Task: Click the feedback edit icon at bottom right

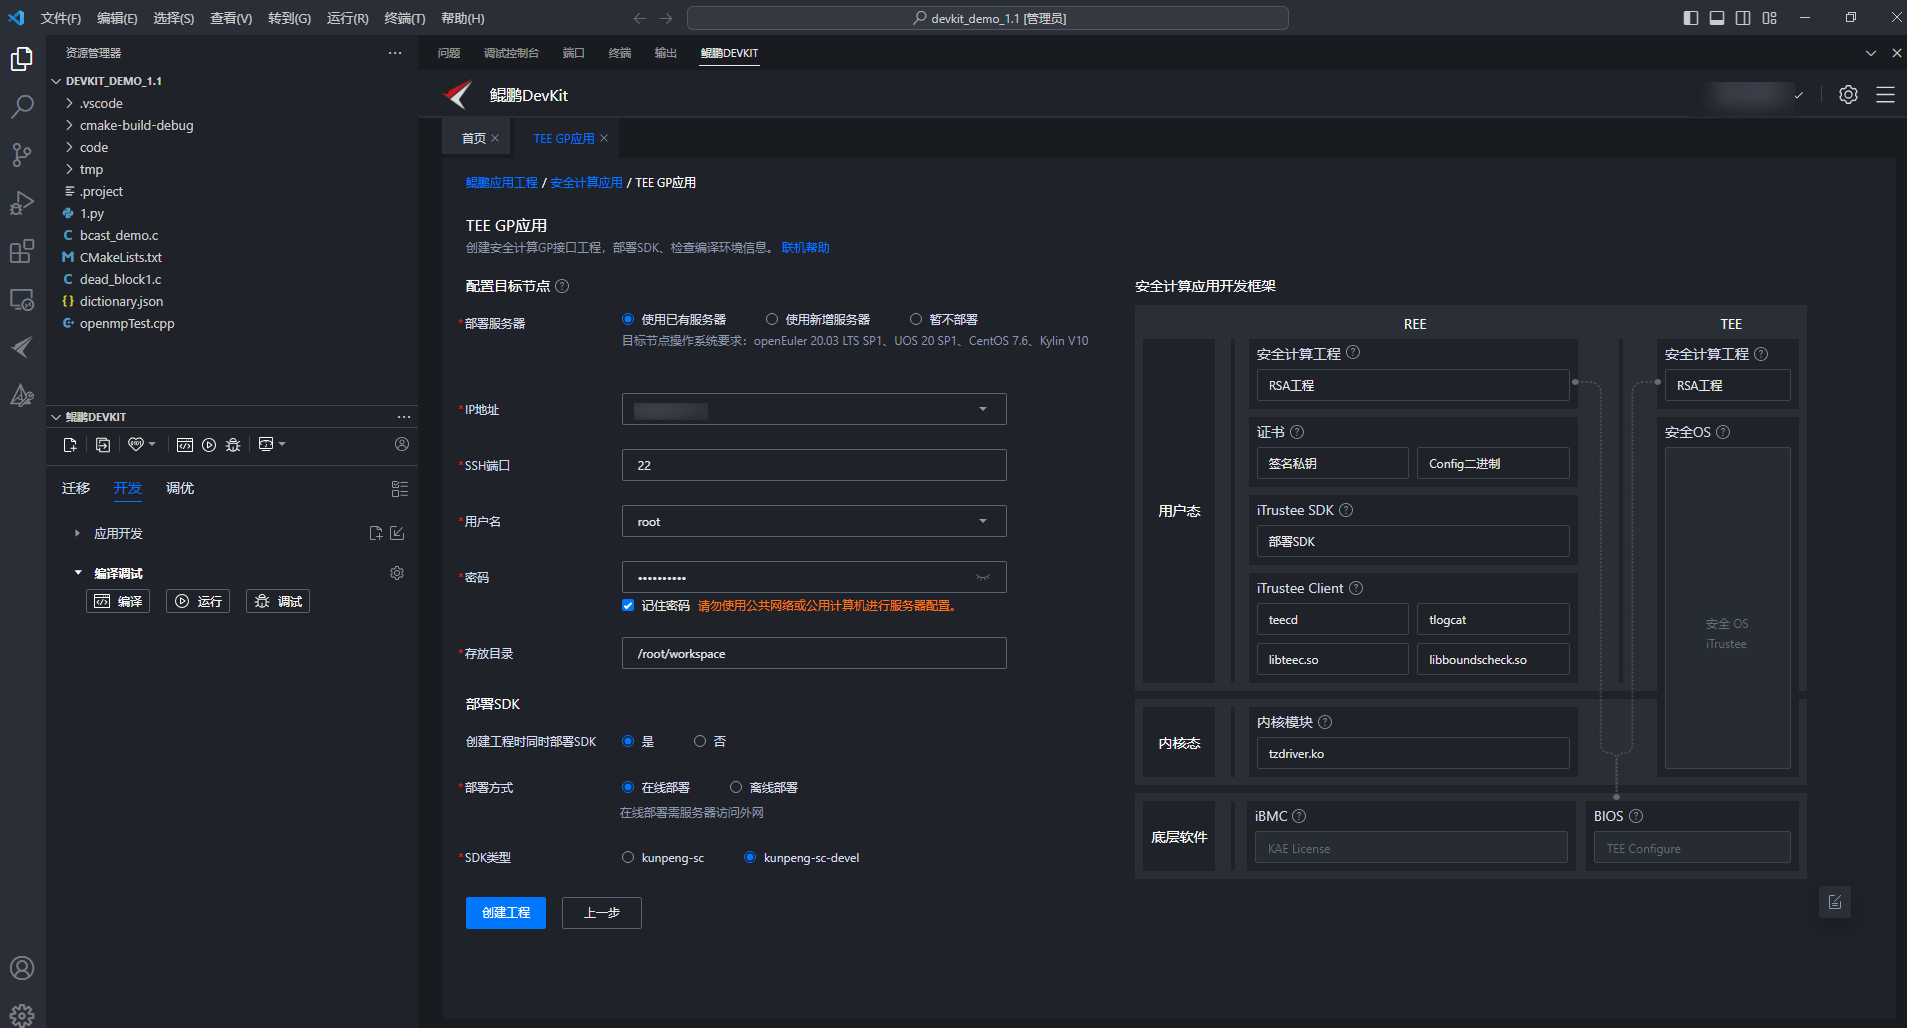Action: point(1835,902)
